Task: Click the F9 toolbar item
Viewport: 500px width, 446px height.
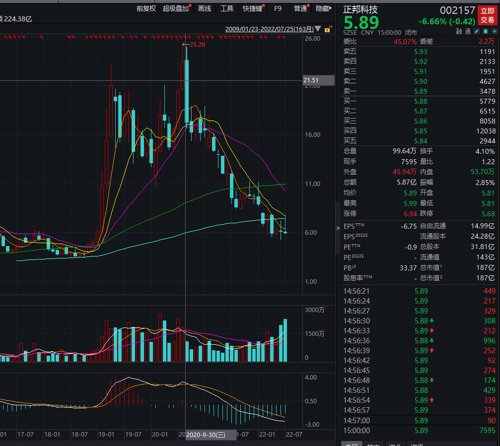Action: pos(278,8)
